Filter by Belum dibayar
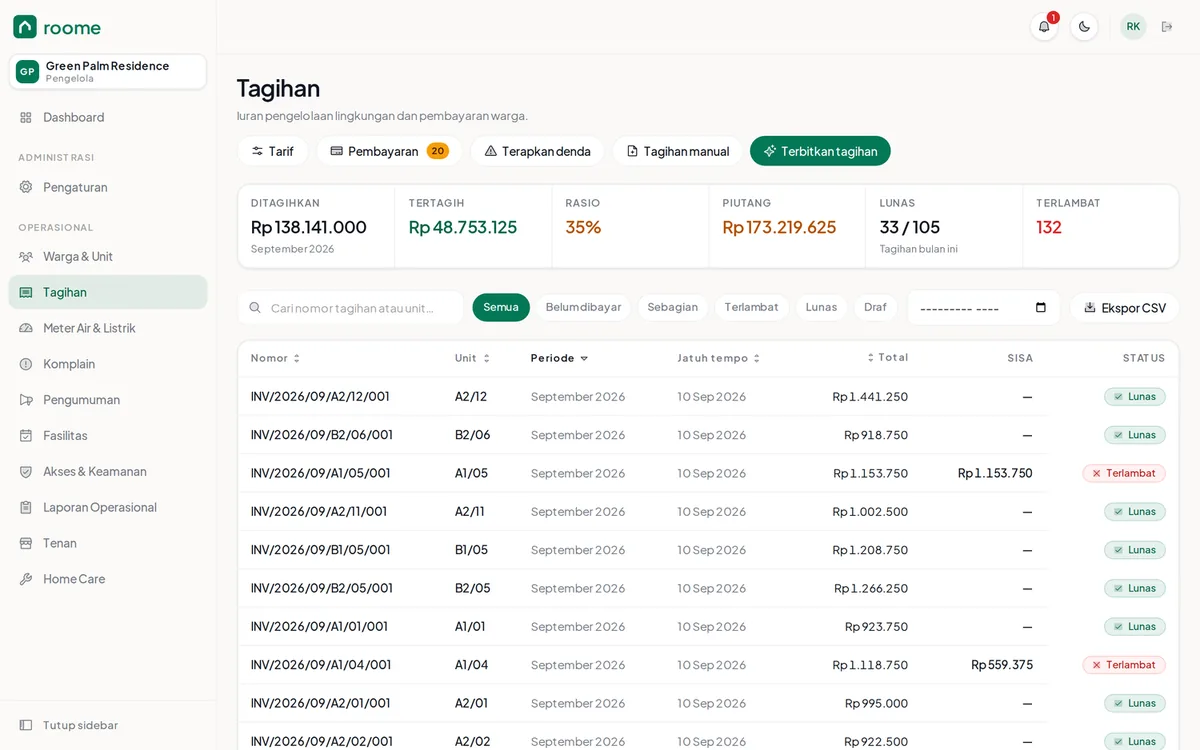Image resolution: width=1200 pixels, height=750 pixels. click(x=583, y=307)
